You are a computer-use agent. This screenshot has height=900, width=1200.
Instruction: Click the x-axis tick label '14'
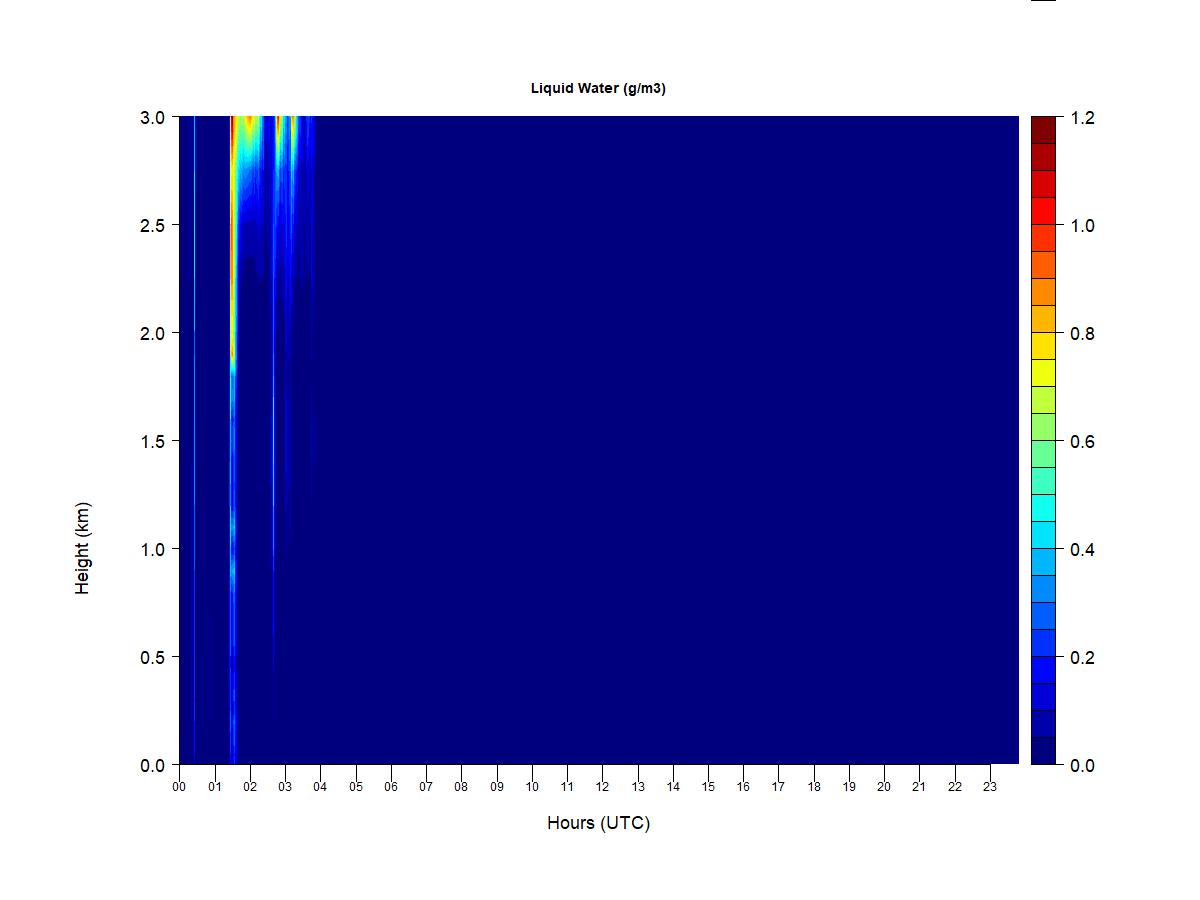click(x=673, y=787)
